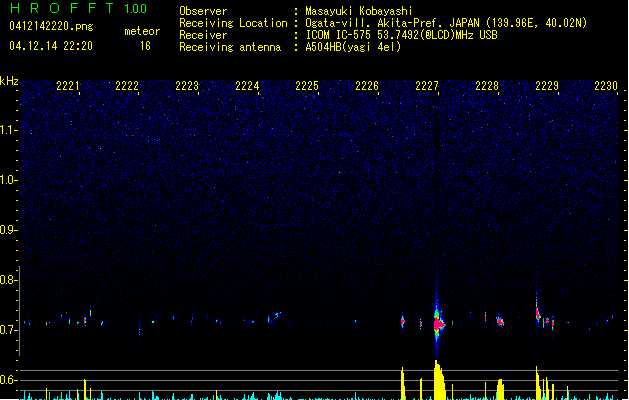This screenshot has width=629, height=400.
Task: Click the 2223 time marker
Action: pyautogui.click(x=187, y=86)
